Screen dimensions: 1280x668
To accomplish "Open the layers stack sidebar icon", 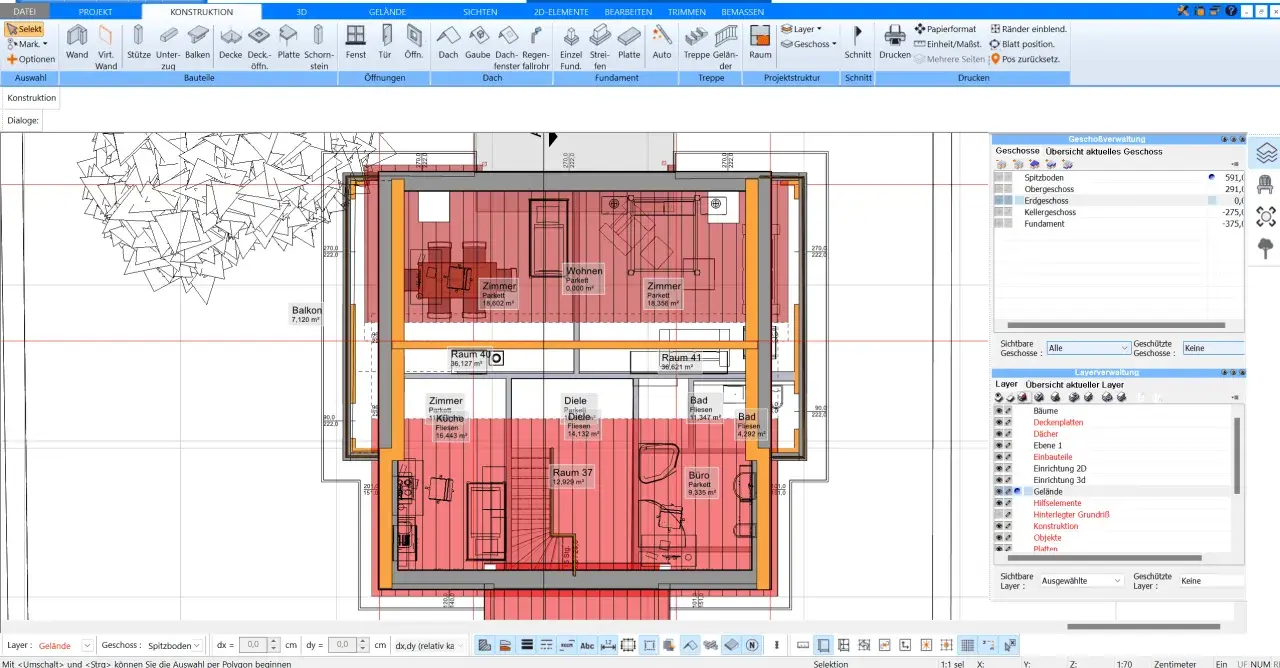I will pyautogui.click(x=1266, y=153).
